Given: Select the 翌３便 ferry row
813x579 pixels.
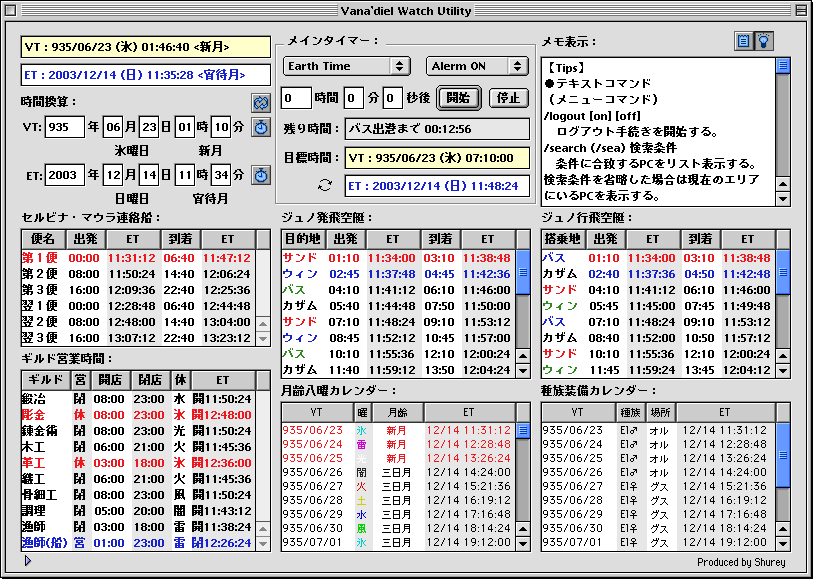Looking at the screenshot, I should pyautogui.click(x=138, y=338).
